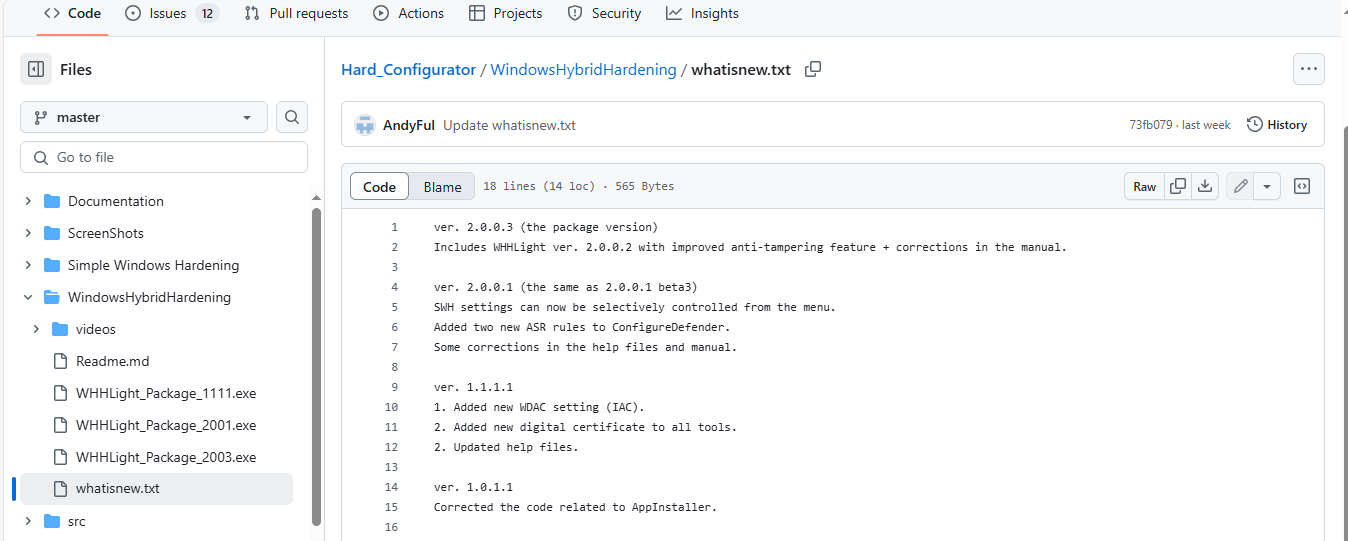Click the search files magnifier icon
The width and height of the screenshot is (1348, 541).
[291, 117]
